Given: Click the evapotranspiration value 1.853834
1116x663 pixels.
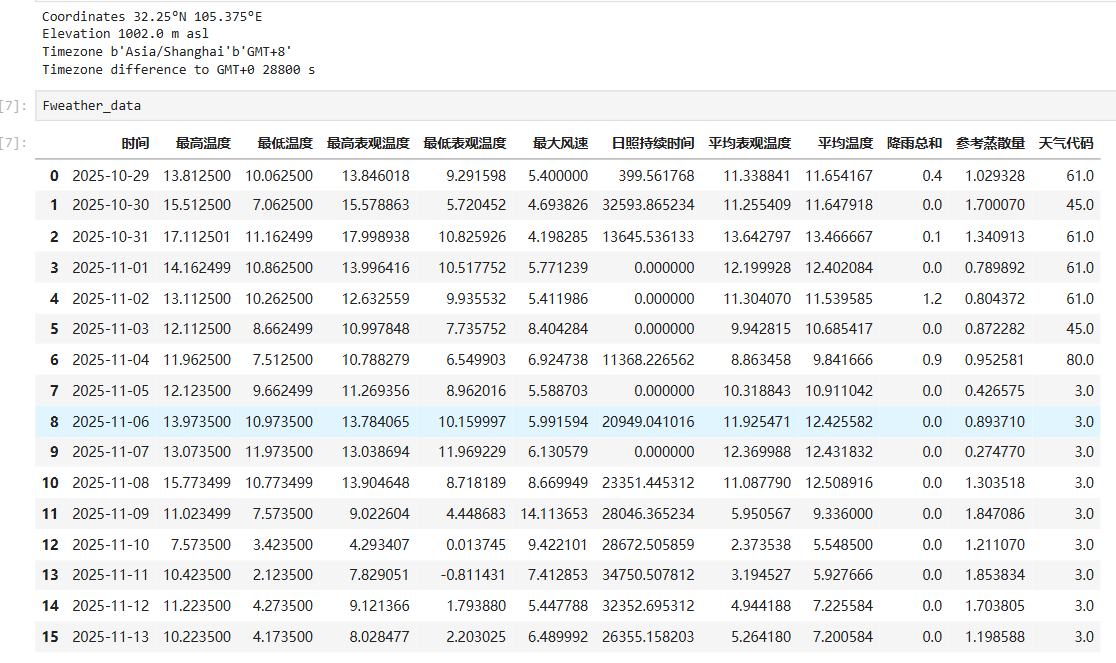Looking at the screenshot, I should click(995, 575).
